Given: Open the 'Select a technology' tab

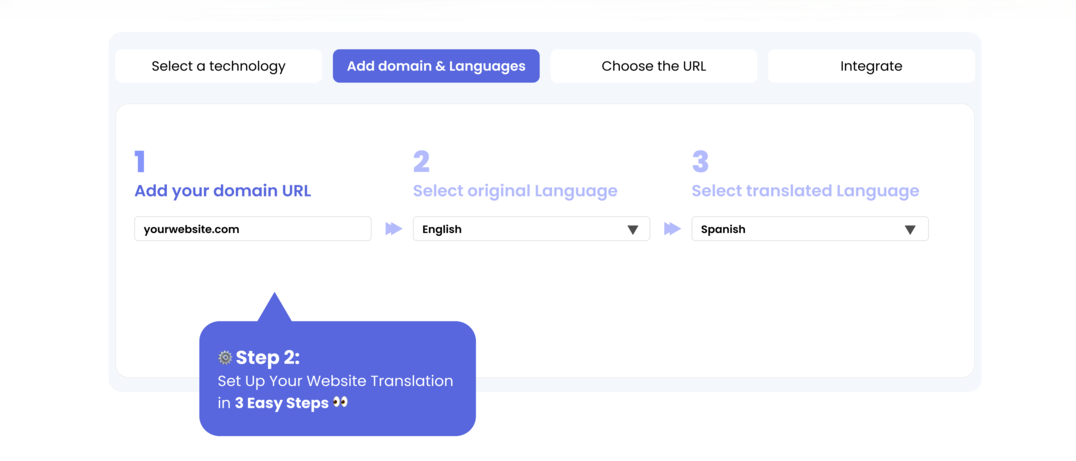Looking at the screenshot, I should tap(218, 66).
